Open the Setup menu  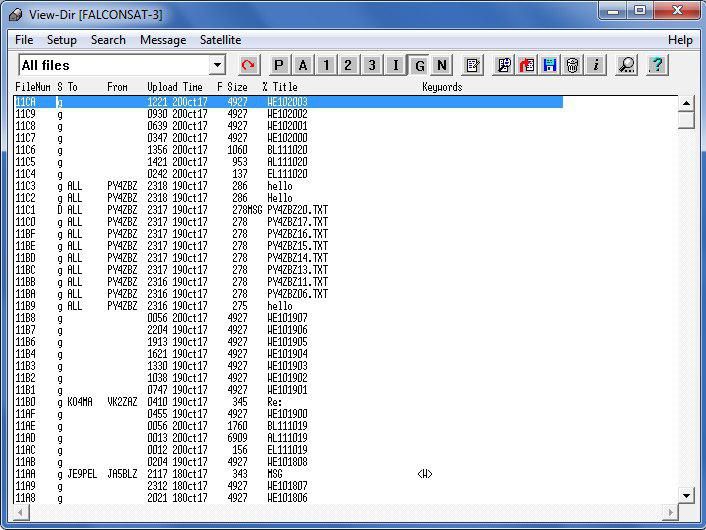pos(61,40)
